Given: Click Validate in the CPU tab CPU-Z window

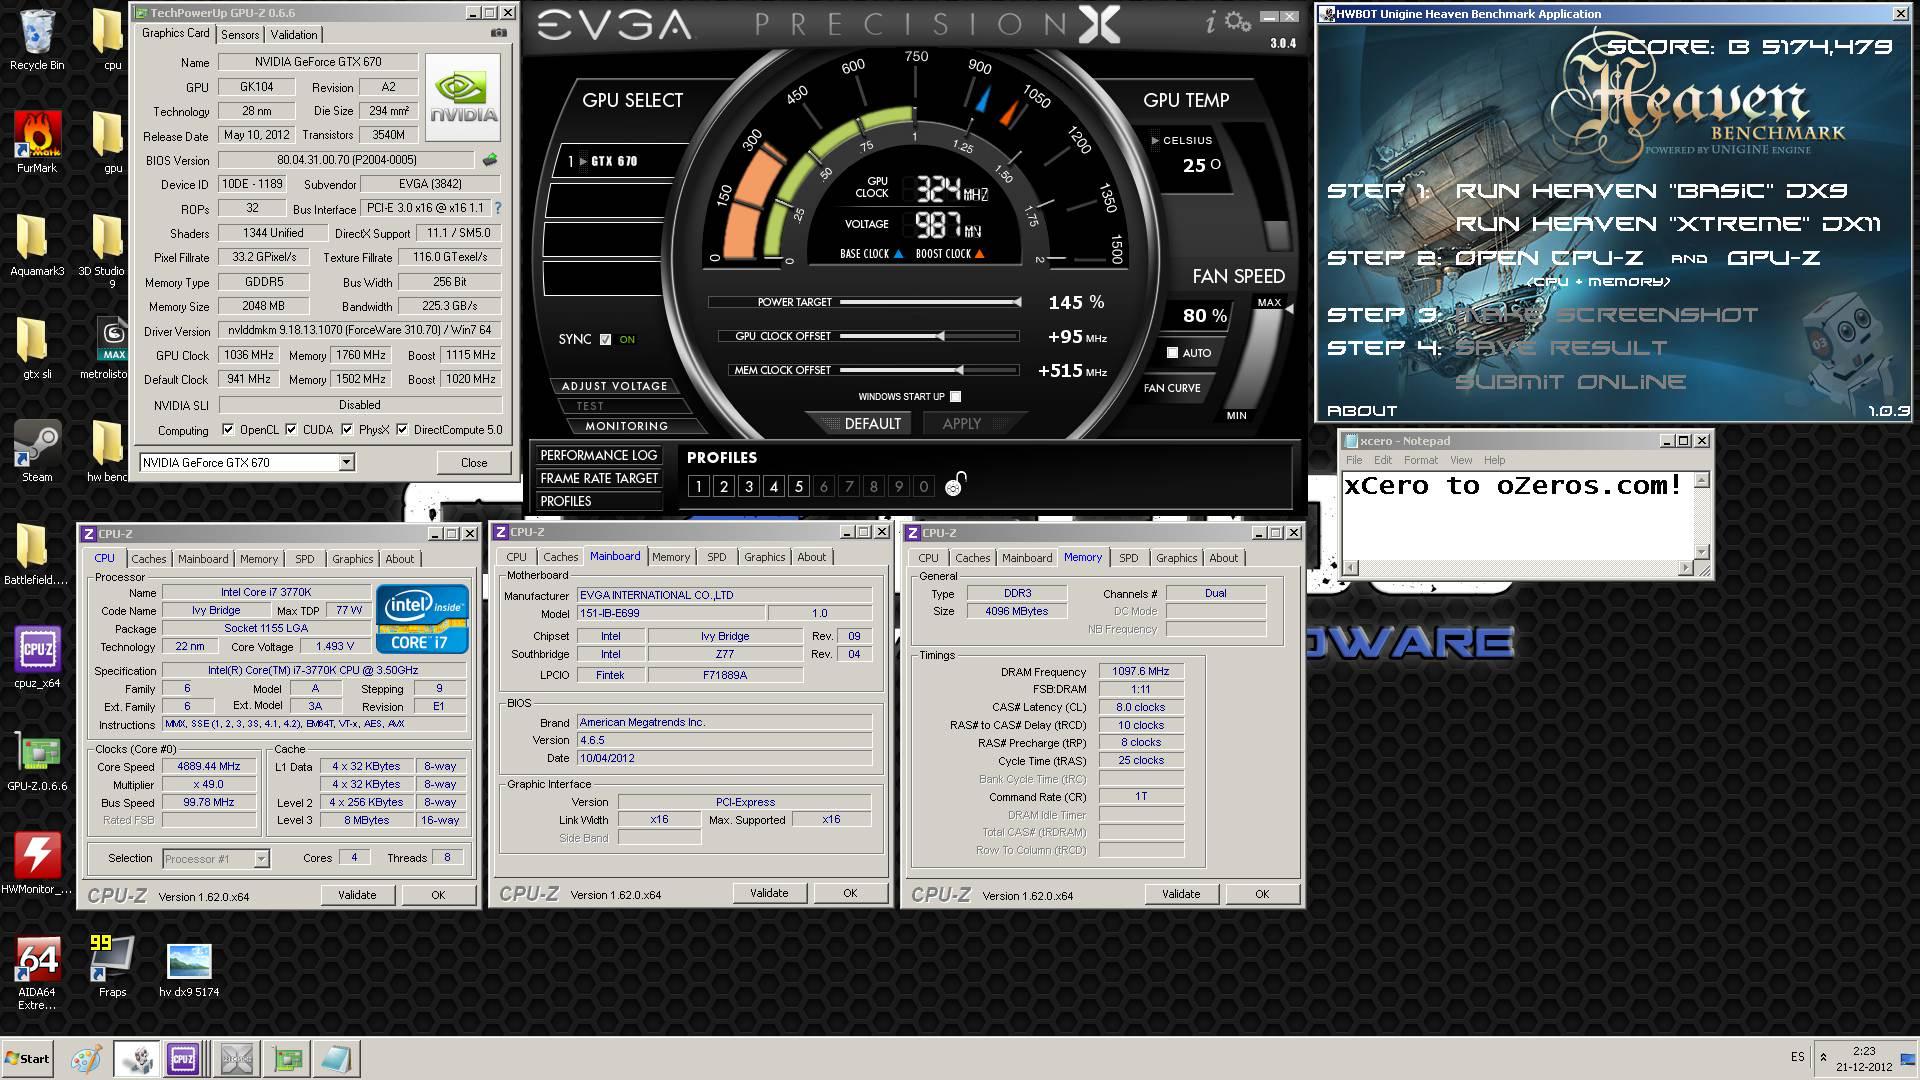Looking at the screenshot, I should pyautogui.click(x=357, y=895).
